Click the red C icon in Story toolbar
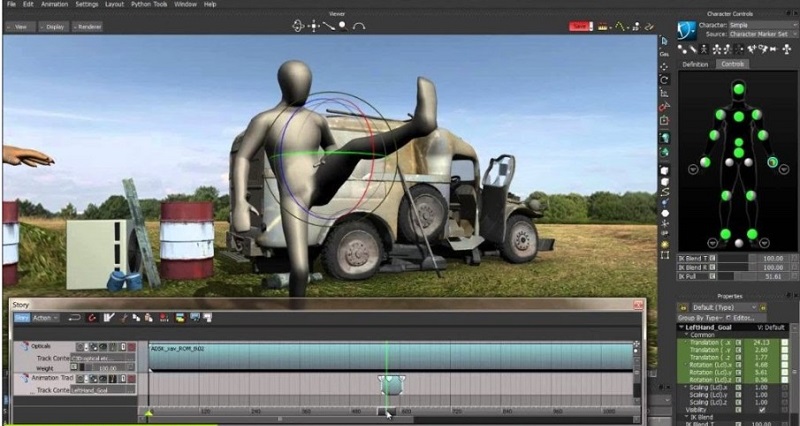This screenshot has width=800, height=426. [x=92, y=318]
